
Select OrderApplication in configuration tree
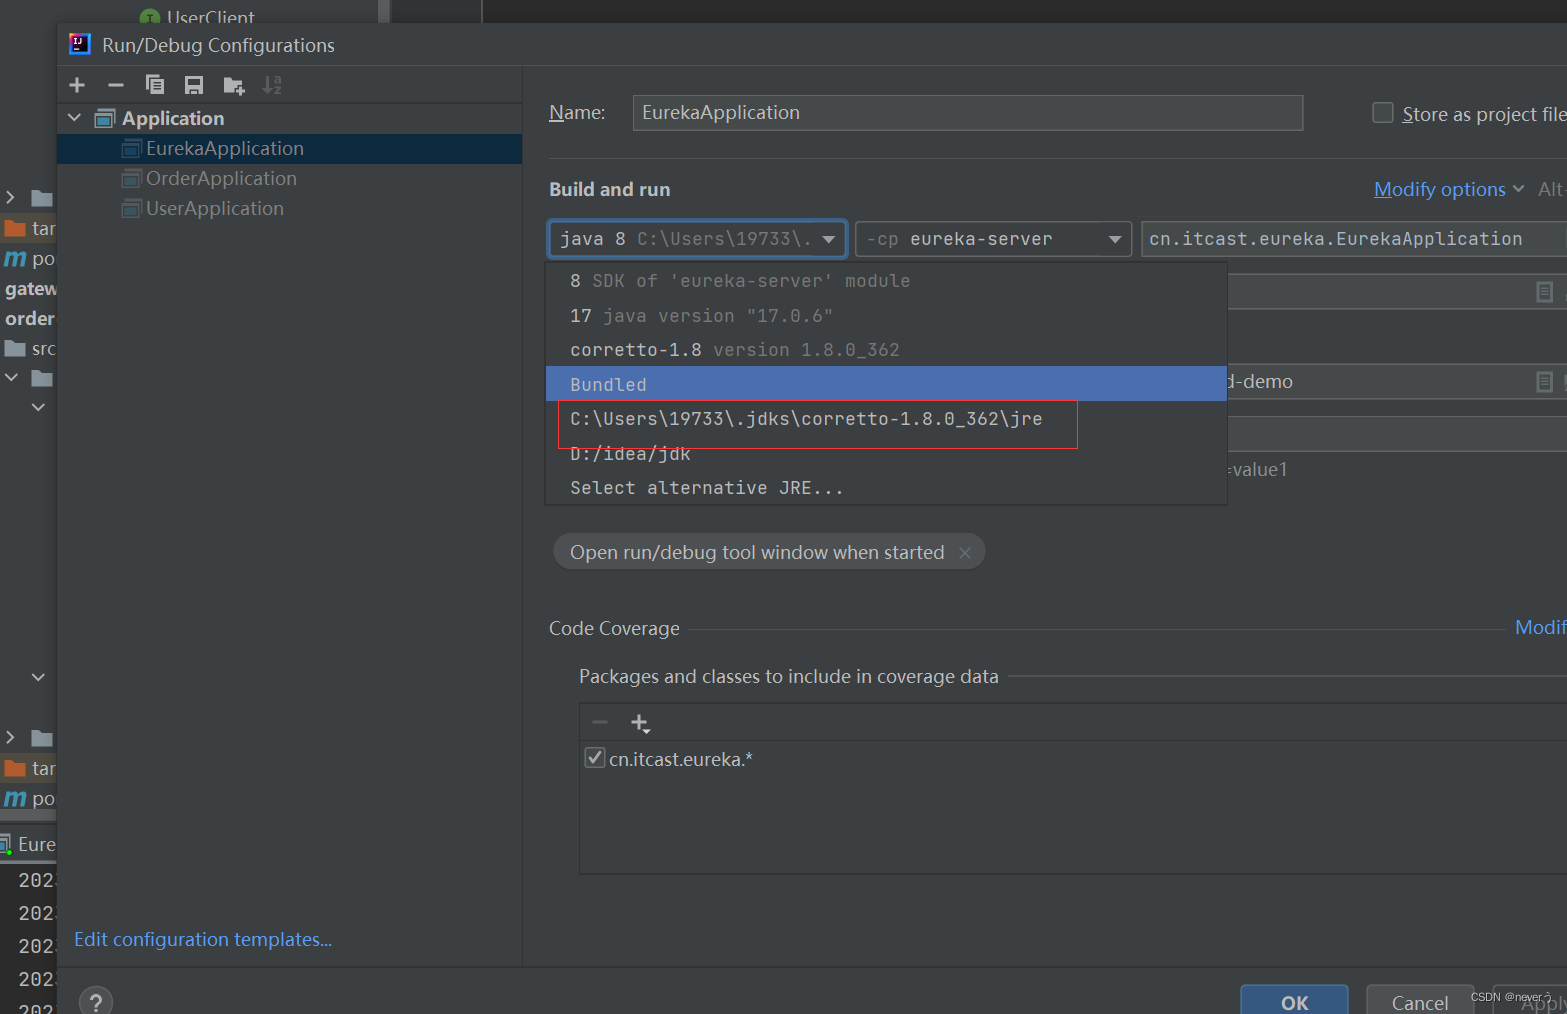click(x=290, y=179)
